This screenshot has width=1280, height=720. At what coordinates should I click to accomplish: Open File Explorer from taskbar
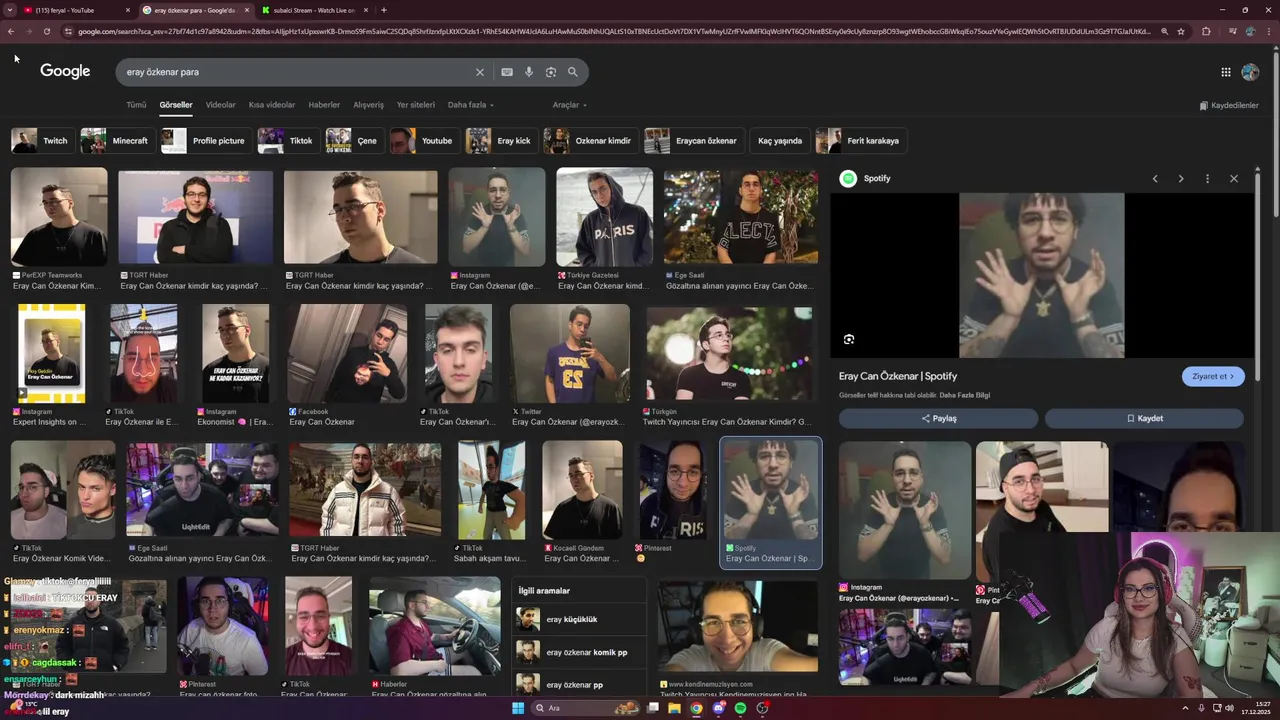675,708
